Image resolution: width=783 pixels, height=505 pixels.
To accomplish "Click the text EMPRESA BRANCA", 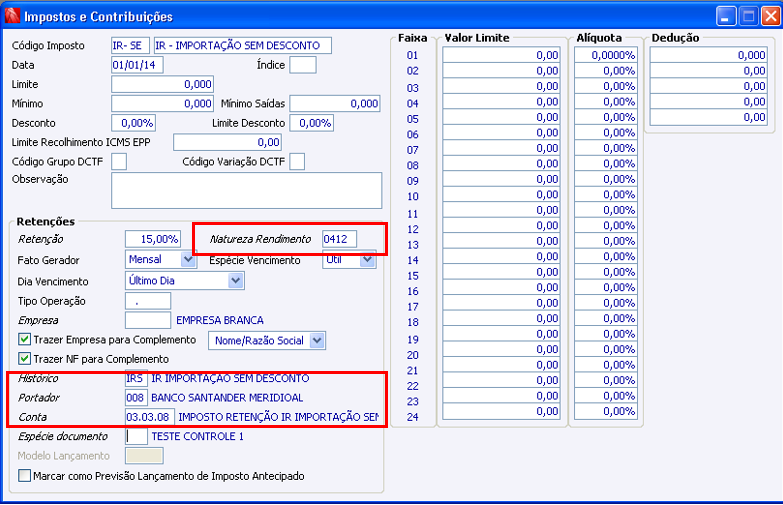I will click(220, 320).
